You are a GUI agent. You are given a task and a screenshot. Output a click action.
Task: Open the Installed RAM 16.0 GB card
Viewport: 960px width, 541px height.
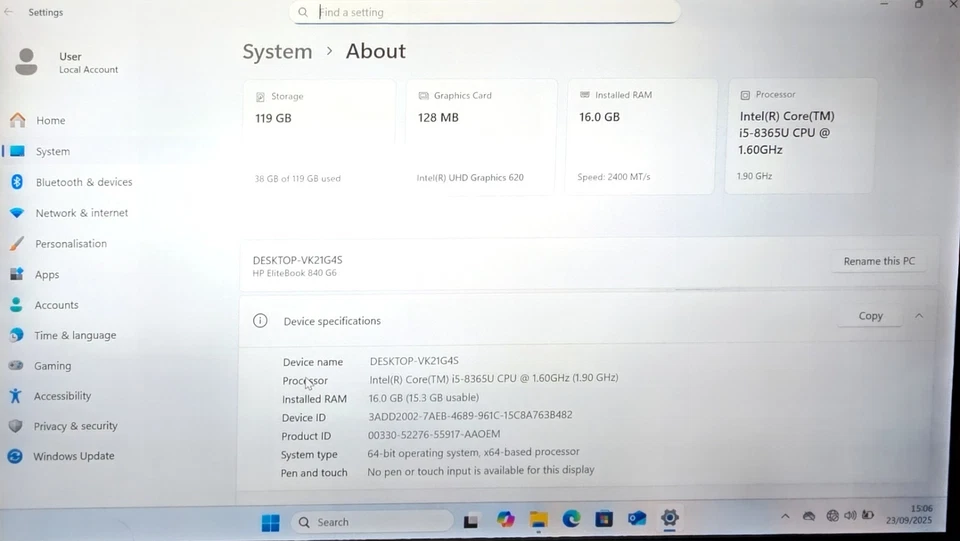pyautogui.click(x=641, y=136)
